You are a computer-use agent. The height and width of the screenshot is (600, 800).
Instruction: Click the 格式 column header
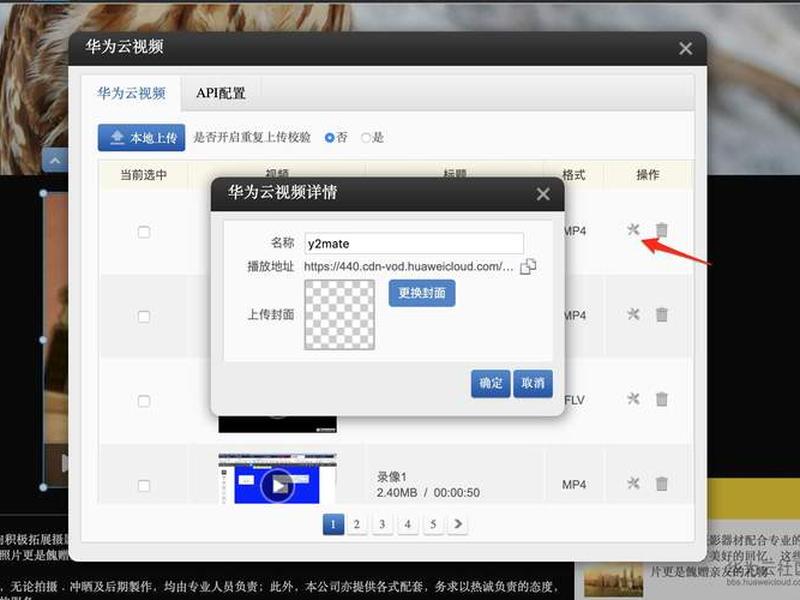coord(573,175)
